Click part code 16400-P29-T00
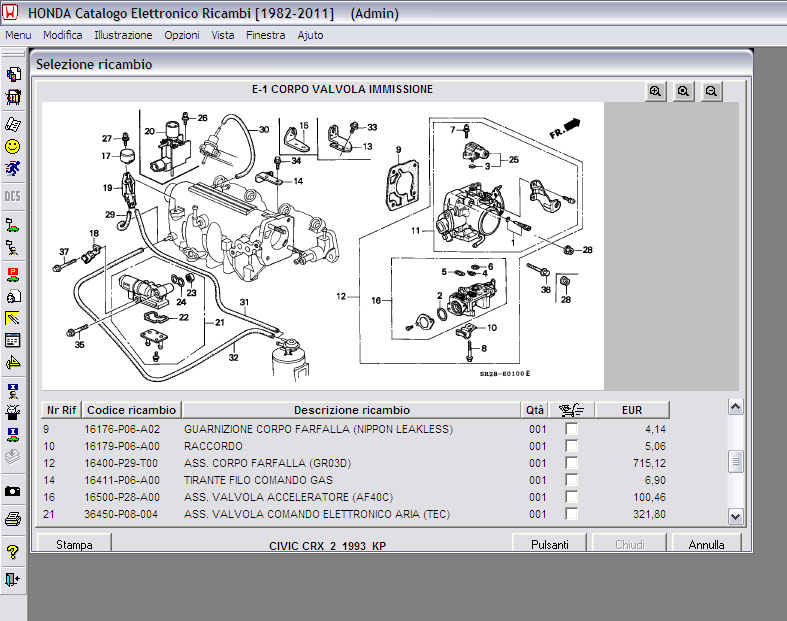Viewport: 787px width, 621px height. coord(121,463)
